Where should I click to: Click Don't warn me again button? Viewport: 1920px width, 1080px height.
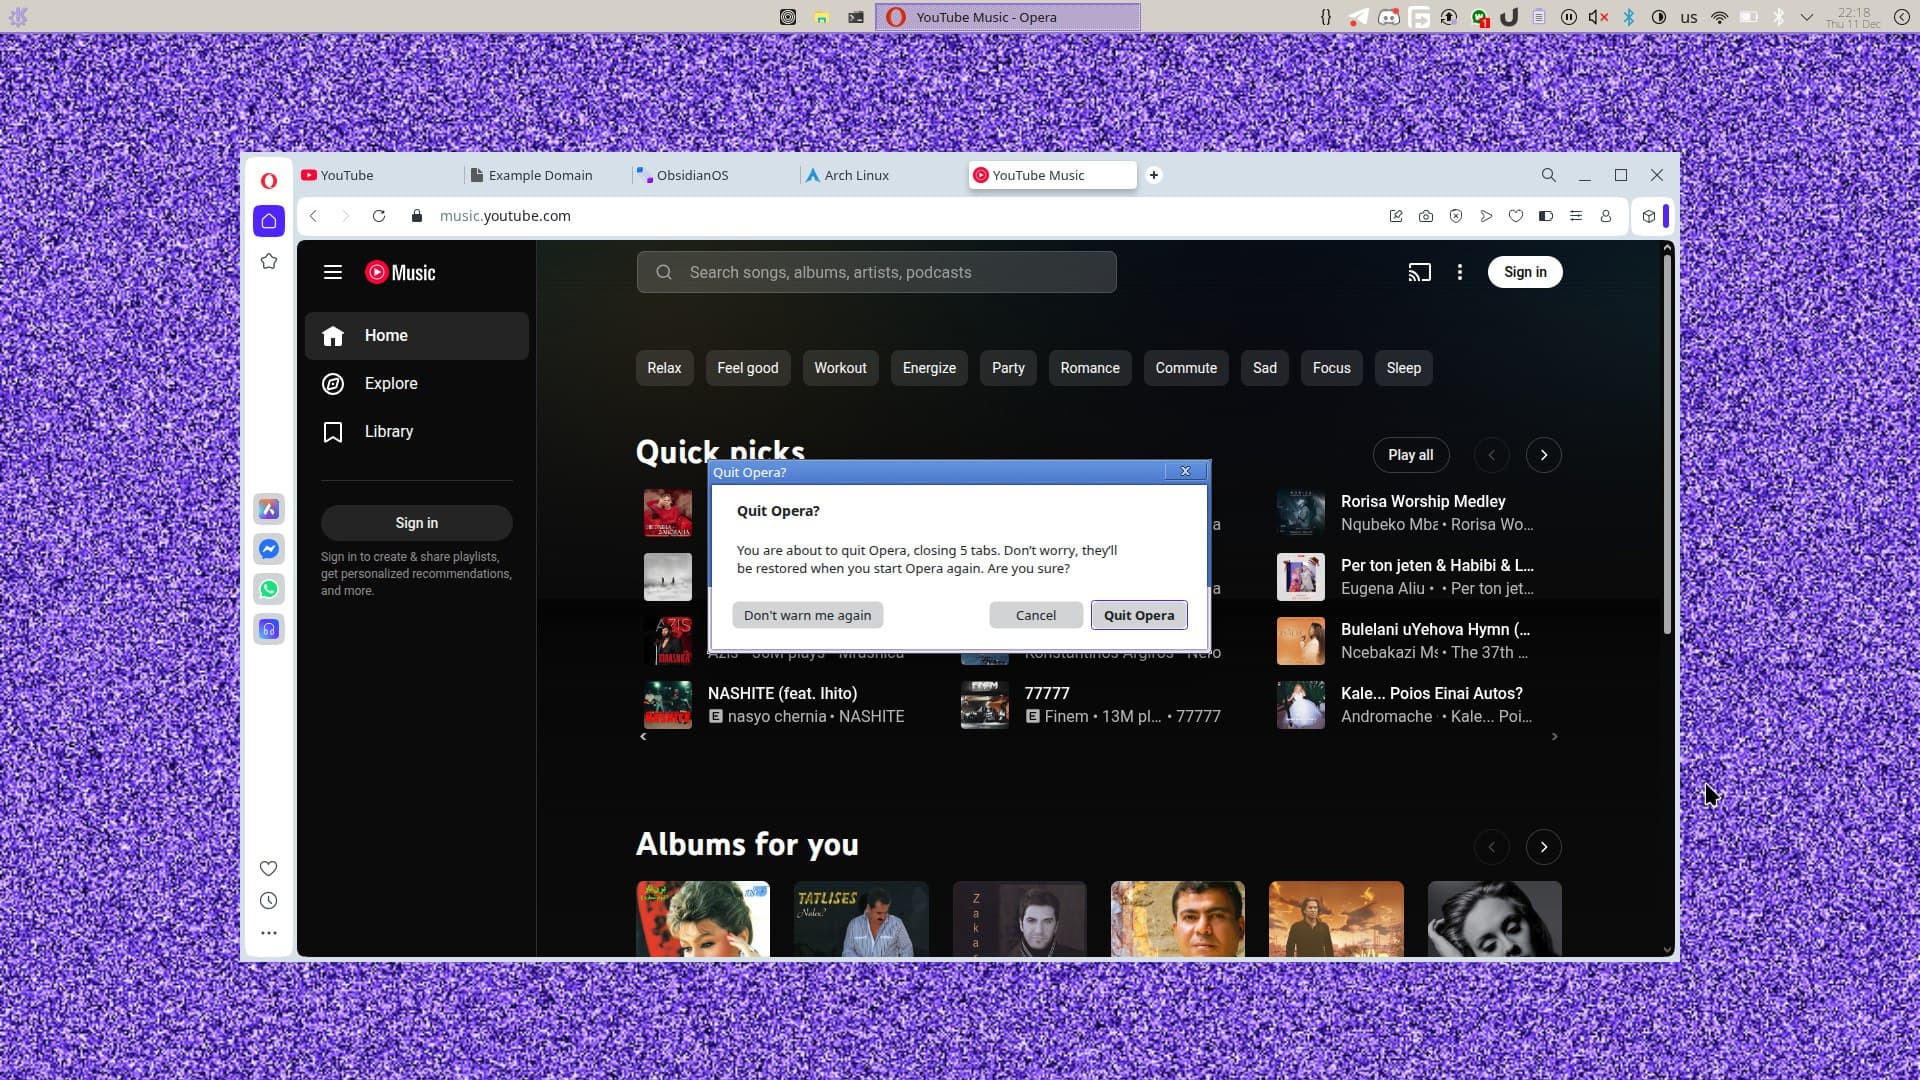[x=807, y=615]
